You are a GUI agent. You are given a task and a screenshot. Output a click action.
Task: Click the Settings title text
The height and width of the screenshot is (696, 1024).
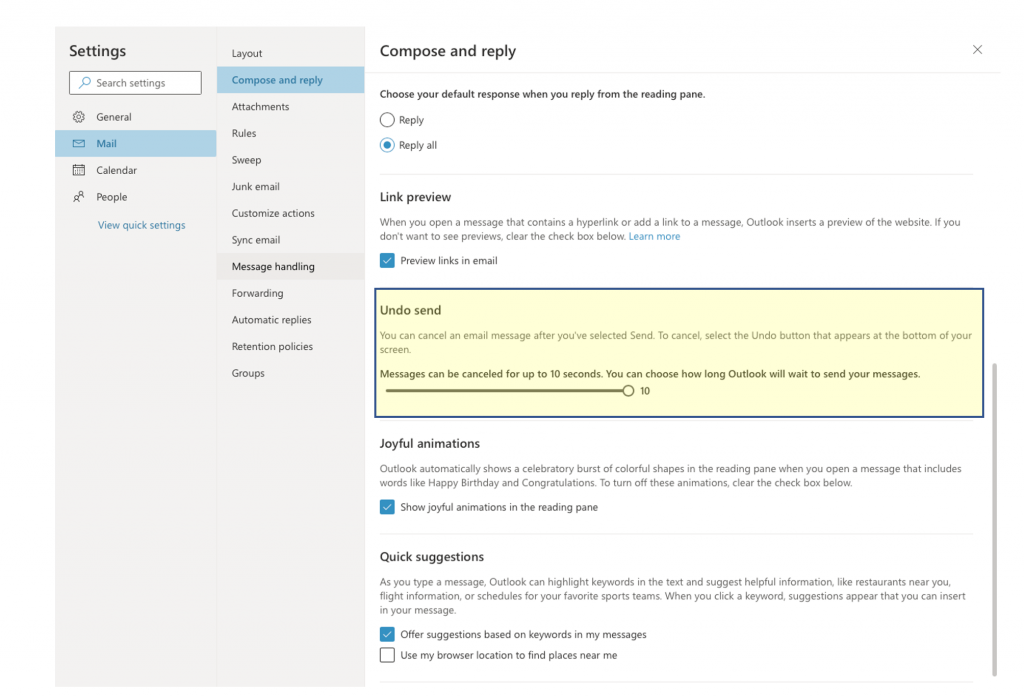(x=97, y=51)
